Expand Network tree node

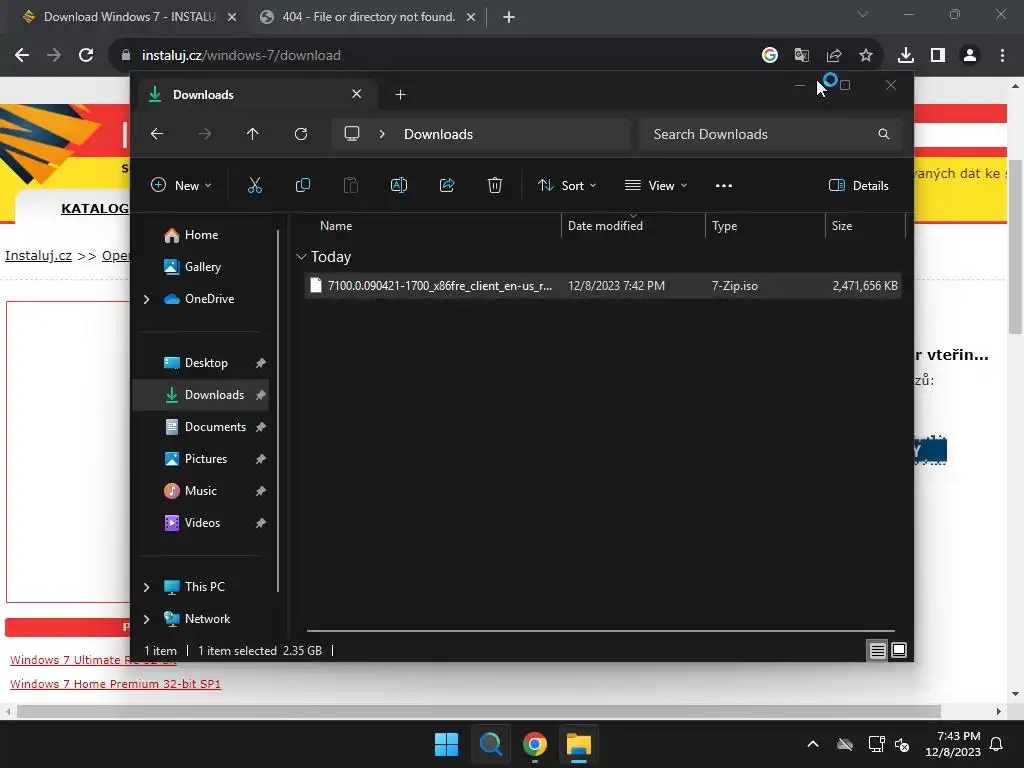tap(146, 619)
